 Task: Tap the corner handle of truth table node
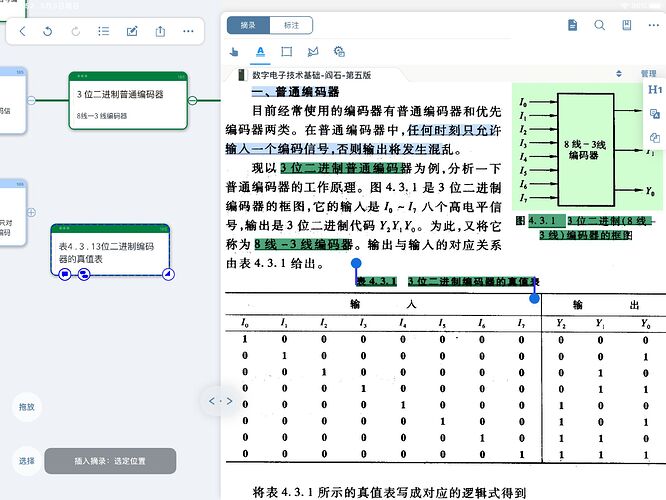(x=168, y=274)
